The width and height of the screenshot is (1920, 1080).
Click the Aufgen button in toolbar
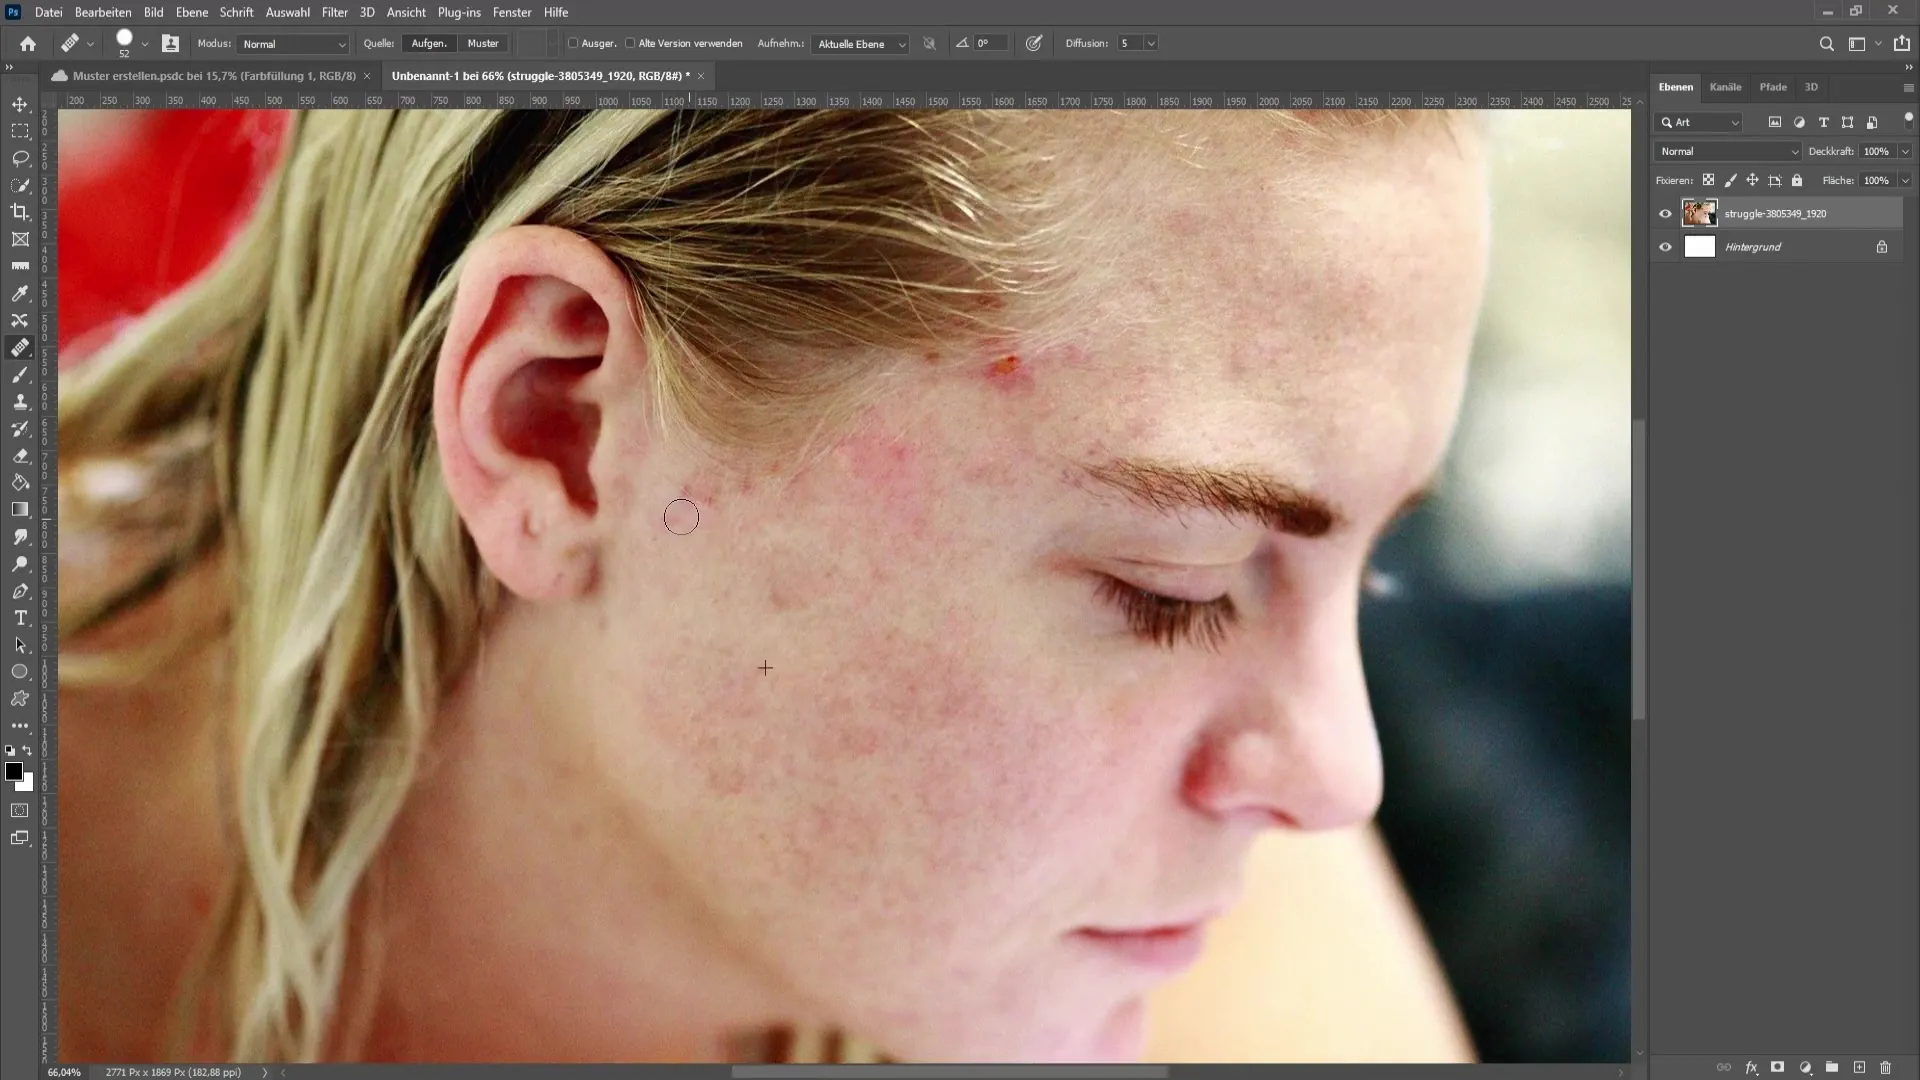430,44
